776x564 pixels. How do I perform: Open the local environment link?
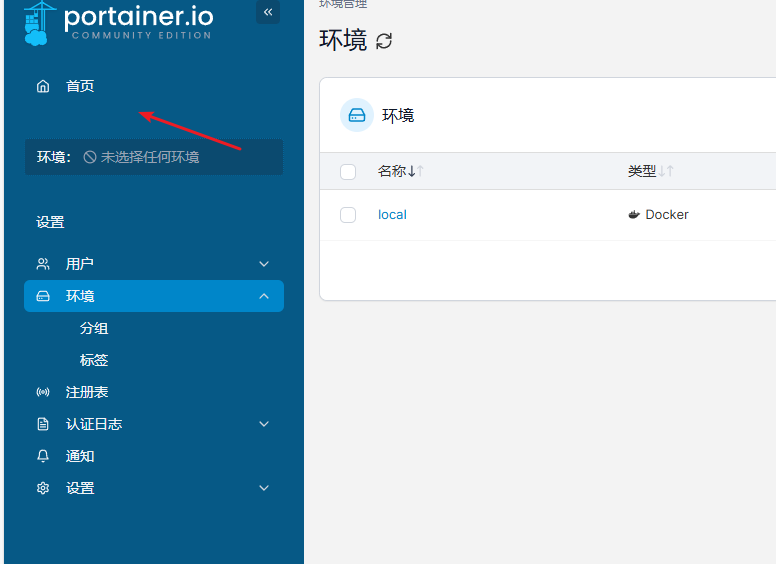pos(392,215)
